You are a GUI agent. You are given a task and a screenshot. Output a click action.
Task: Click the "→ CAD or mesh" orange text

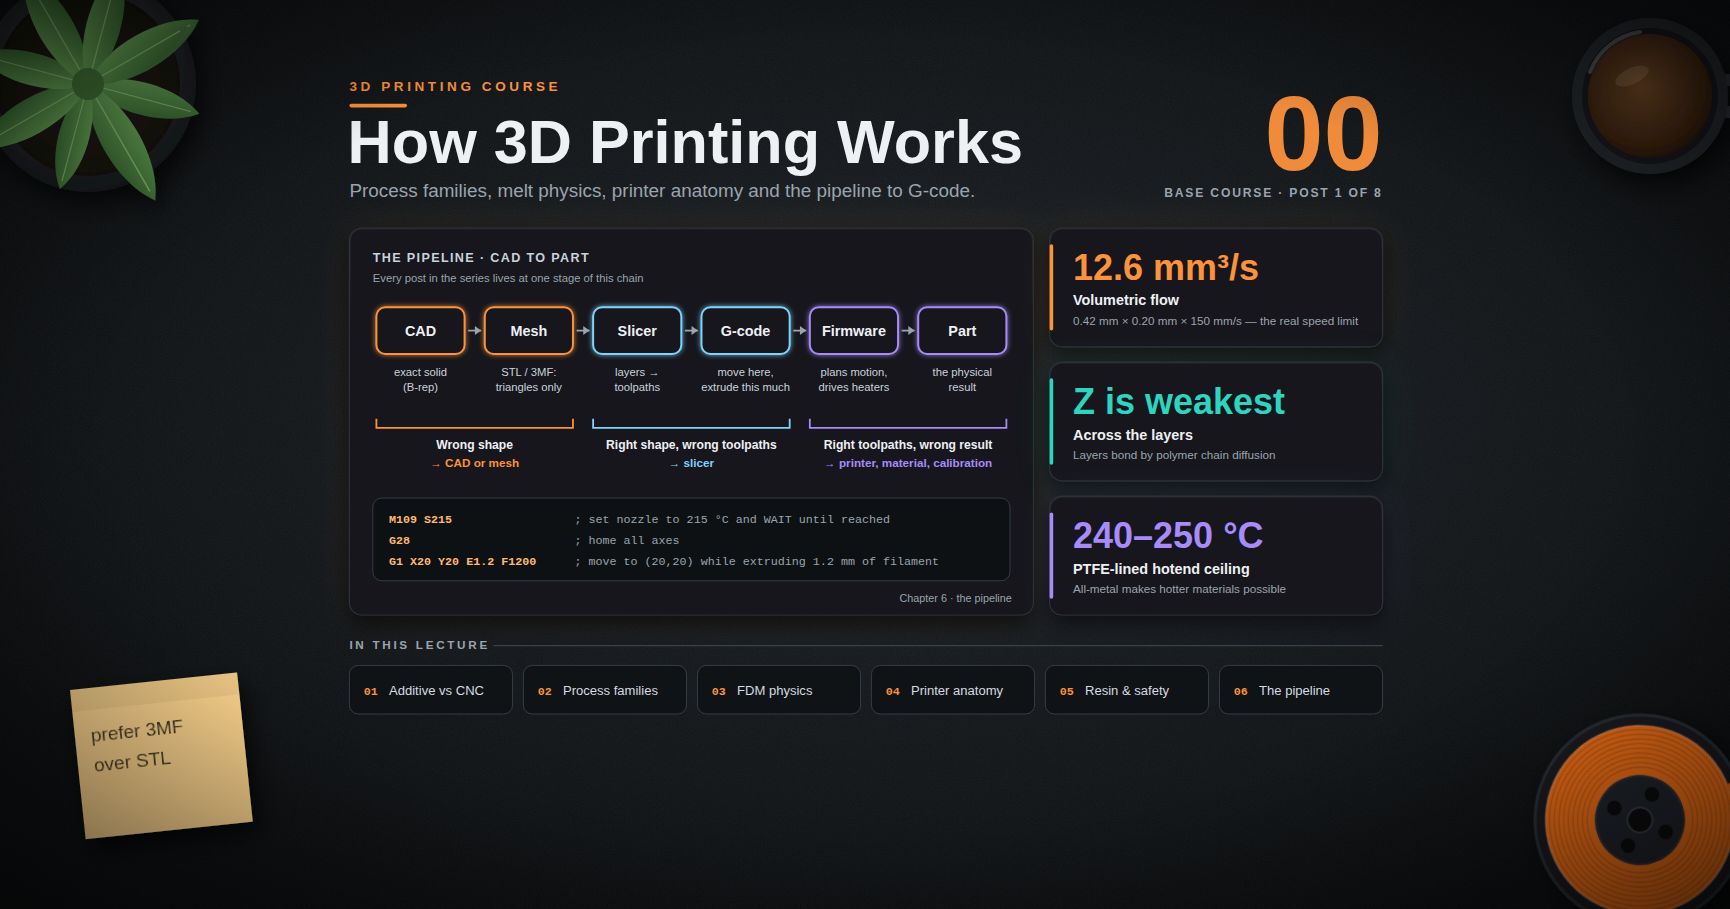pyautogui.click(x=475, y=463)
